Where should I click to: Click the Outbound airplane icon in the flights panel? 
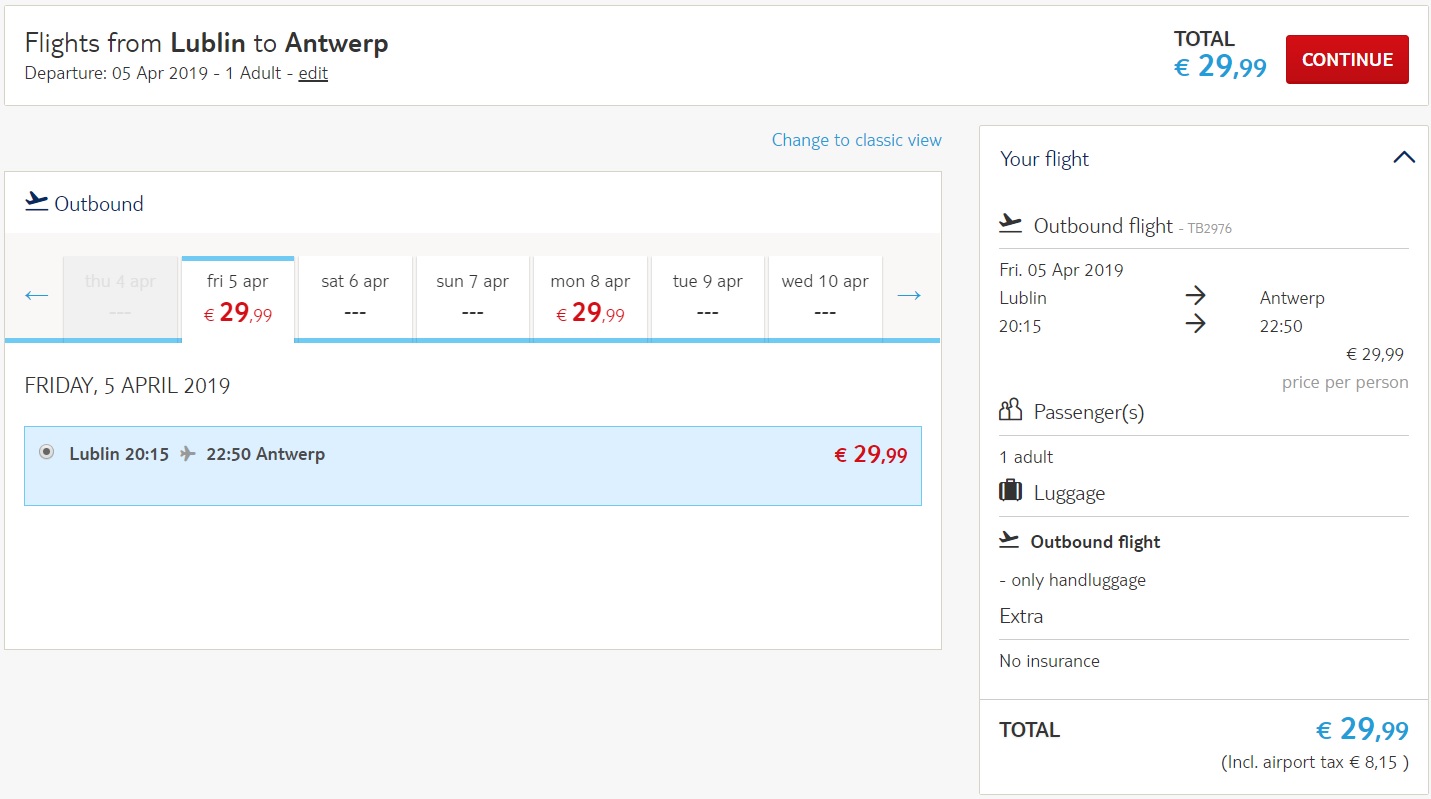click(x=37, y=201)
